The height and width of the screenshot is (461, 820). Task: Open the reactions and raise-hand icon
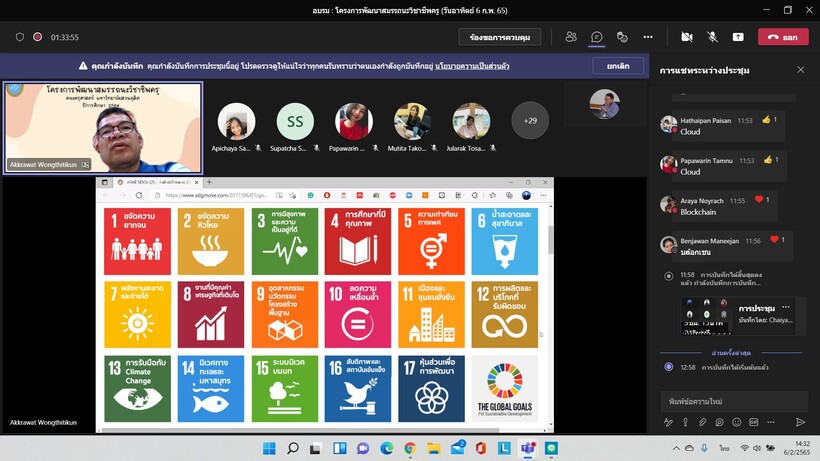(622, 37)
